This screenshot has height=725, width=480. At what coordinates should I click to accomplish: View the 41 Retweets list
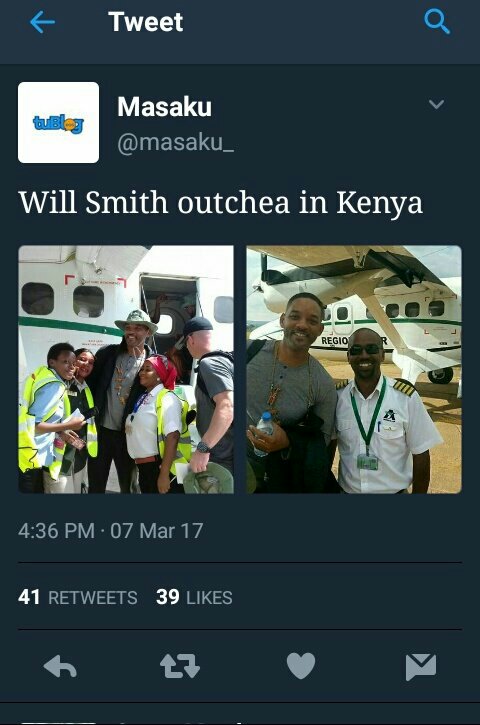pos(78,597)
